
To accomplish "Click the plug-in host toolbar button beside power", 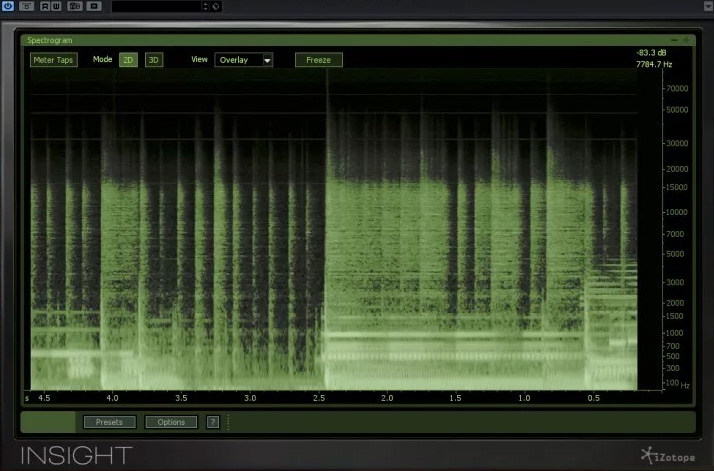I will tap(26, 6).
